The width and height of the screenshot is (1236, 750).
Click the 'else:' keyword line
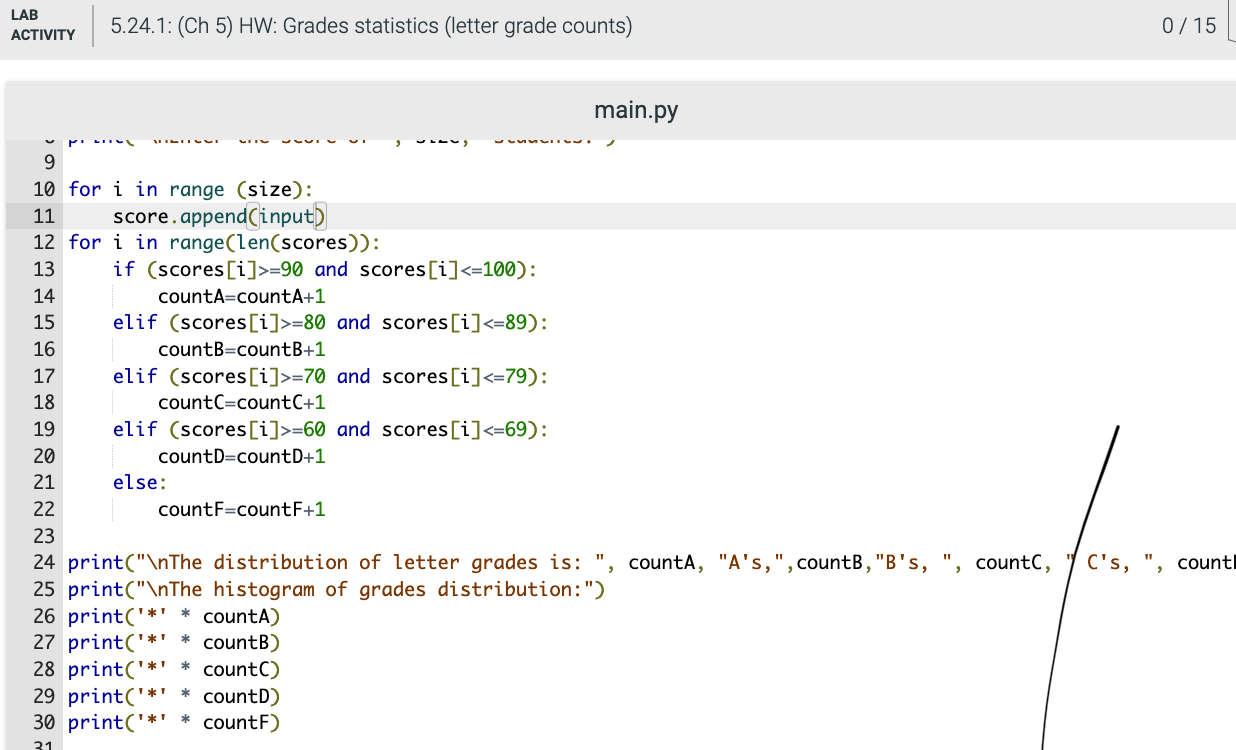pyautogui.click(x=140, y=483)
